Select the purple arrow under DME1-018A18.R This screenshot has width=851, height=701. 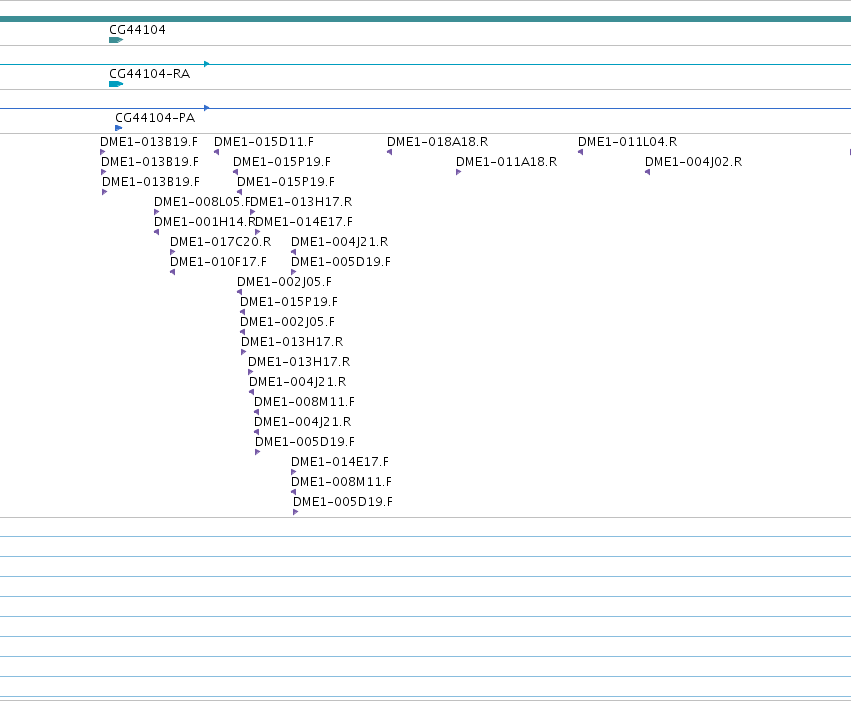[390, 152]
